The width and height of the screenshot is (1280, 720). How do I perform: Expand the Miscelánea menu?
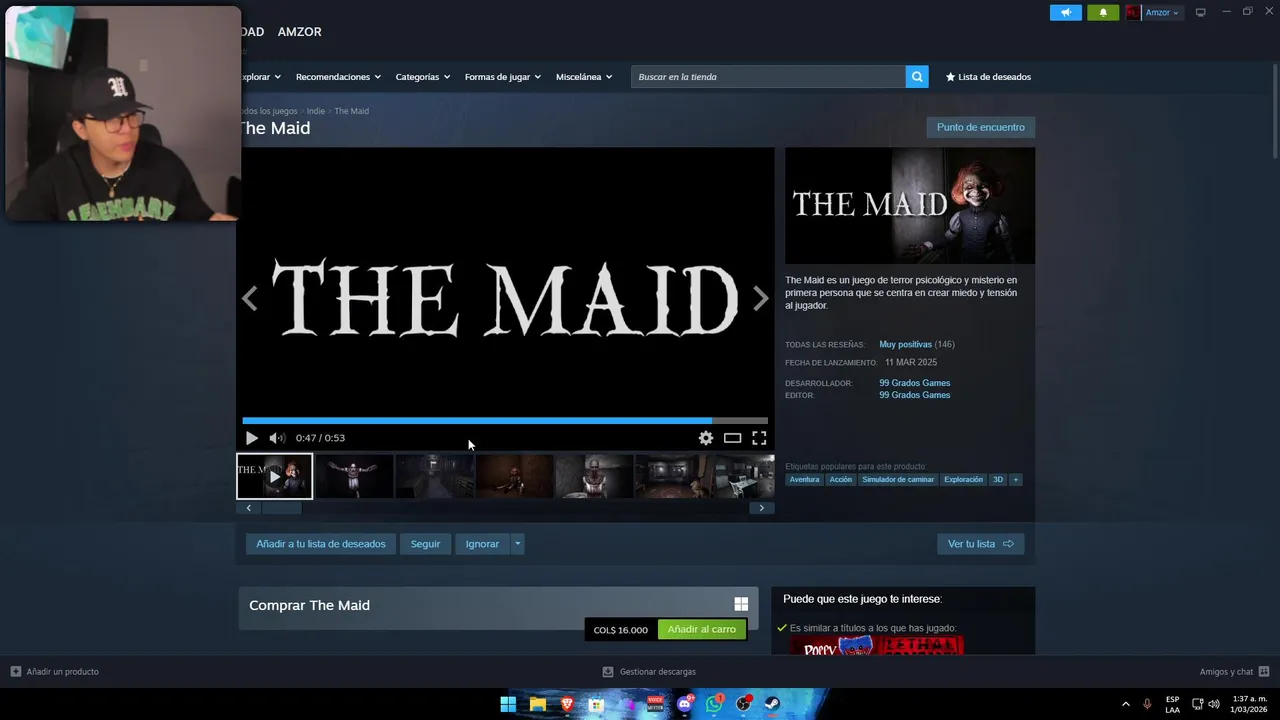tap(584, 77)
